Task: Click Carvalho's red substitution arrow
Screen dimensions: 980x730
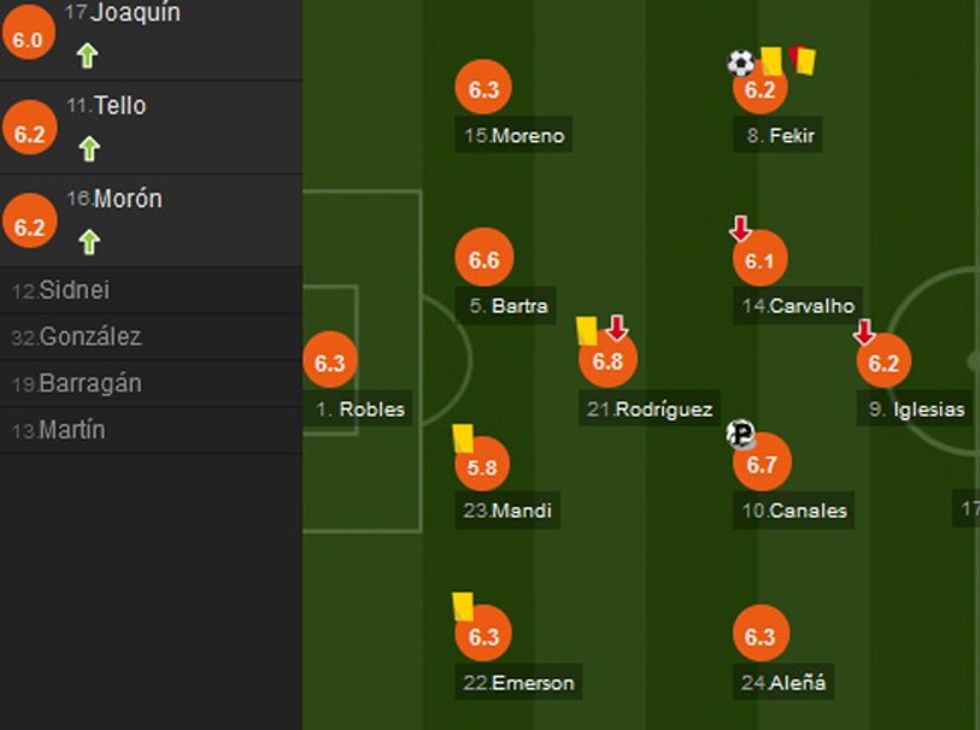Action: pyautogui.click(x=740, y=229)
